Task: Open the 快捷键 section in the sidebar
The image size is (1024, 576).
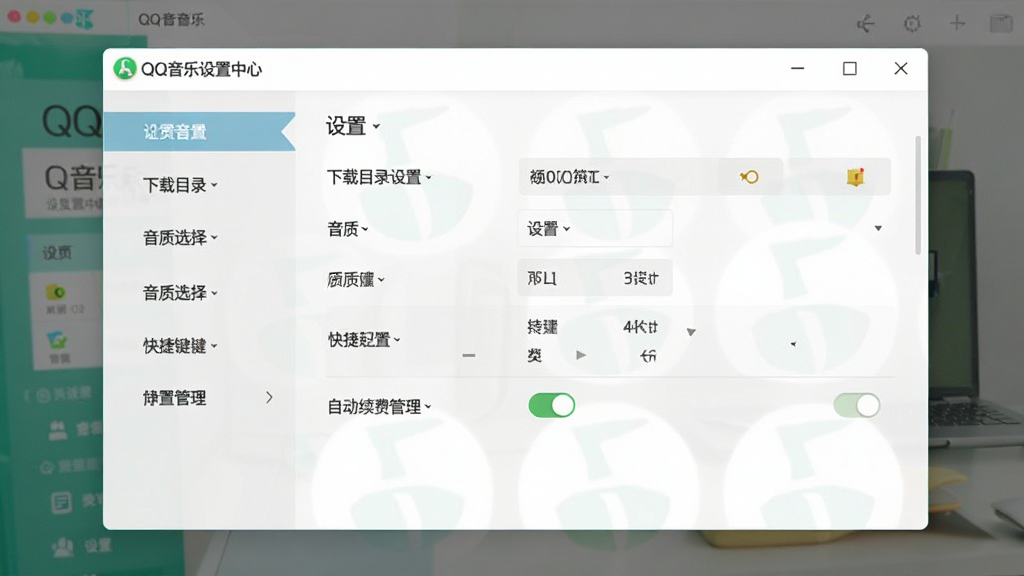Action: [x=180, y=345]
